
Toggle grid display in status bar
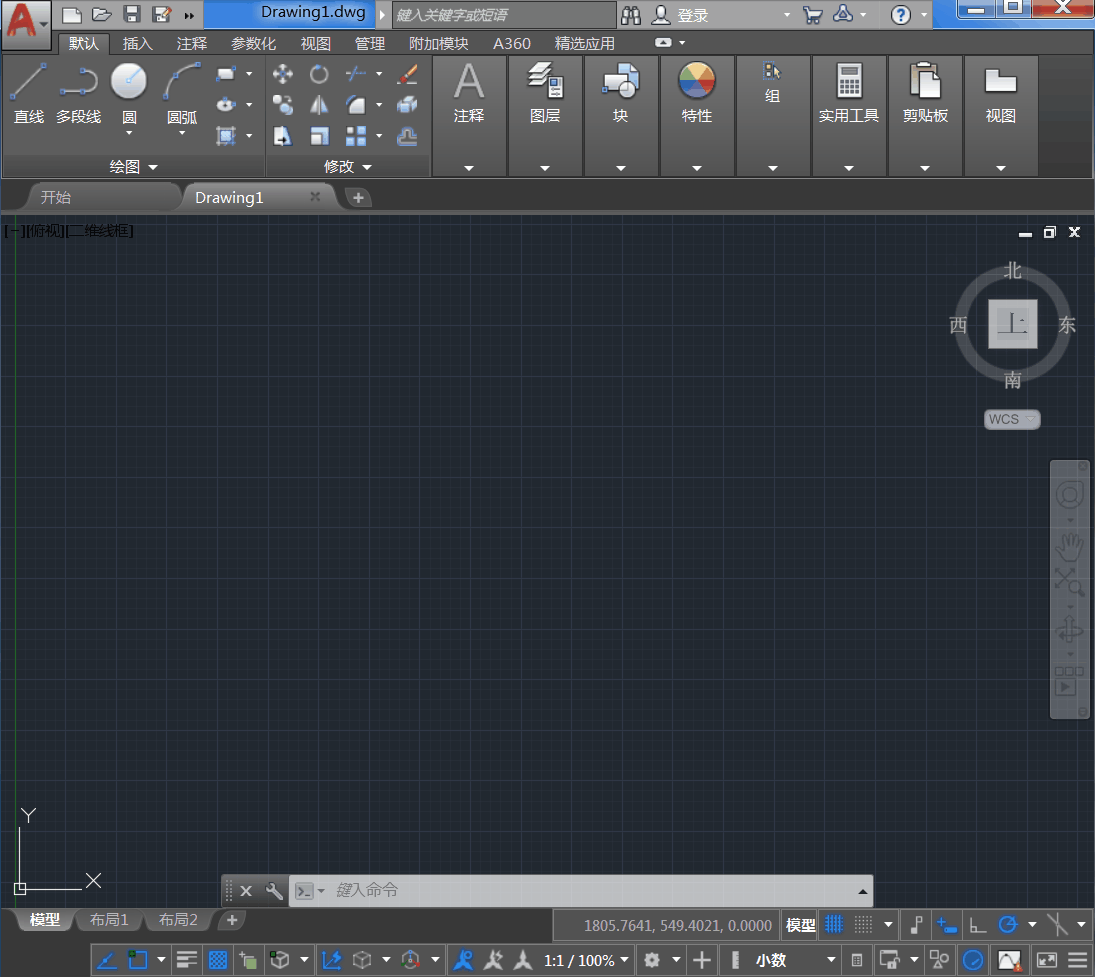(835, 925)
